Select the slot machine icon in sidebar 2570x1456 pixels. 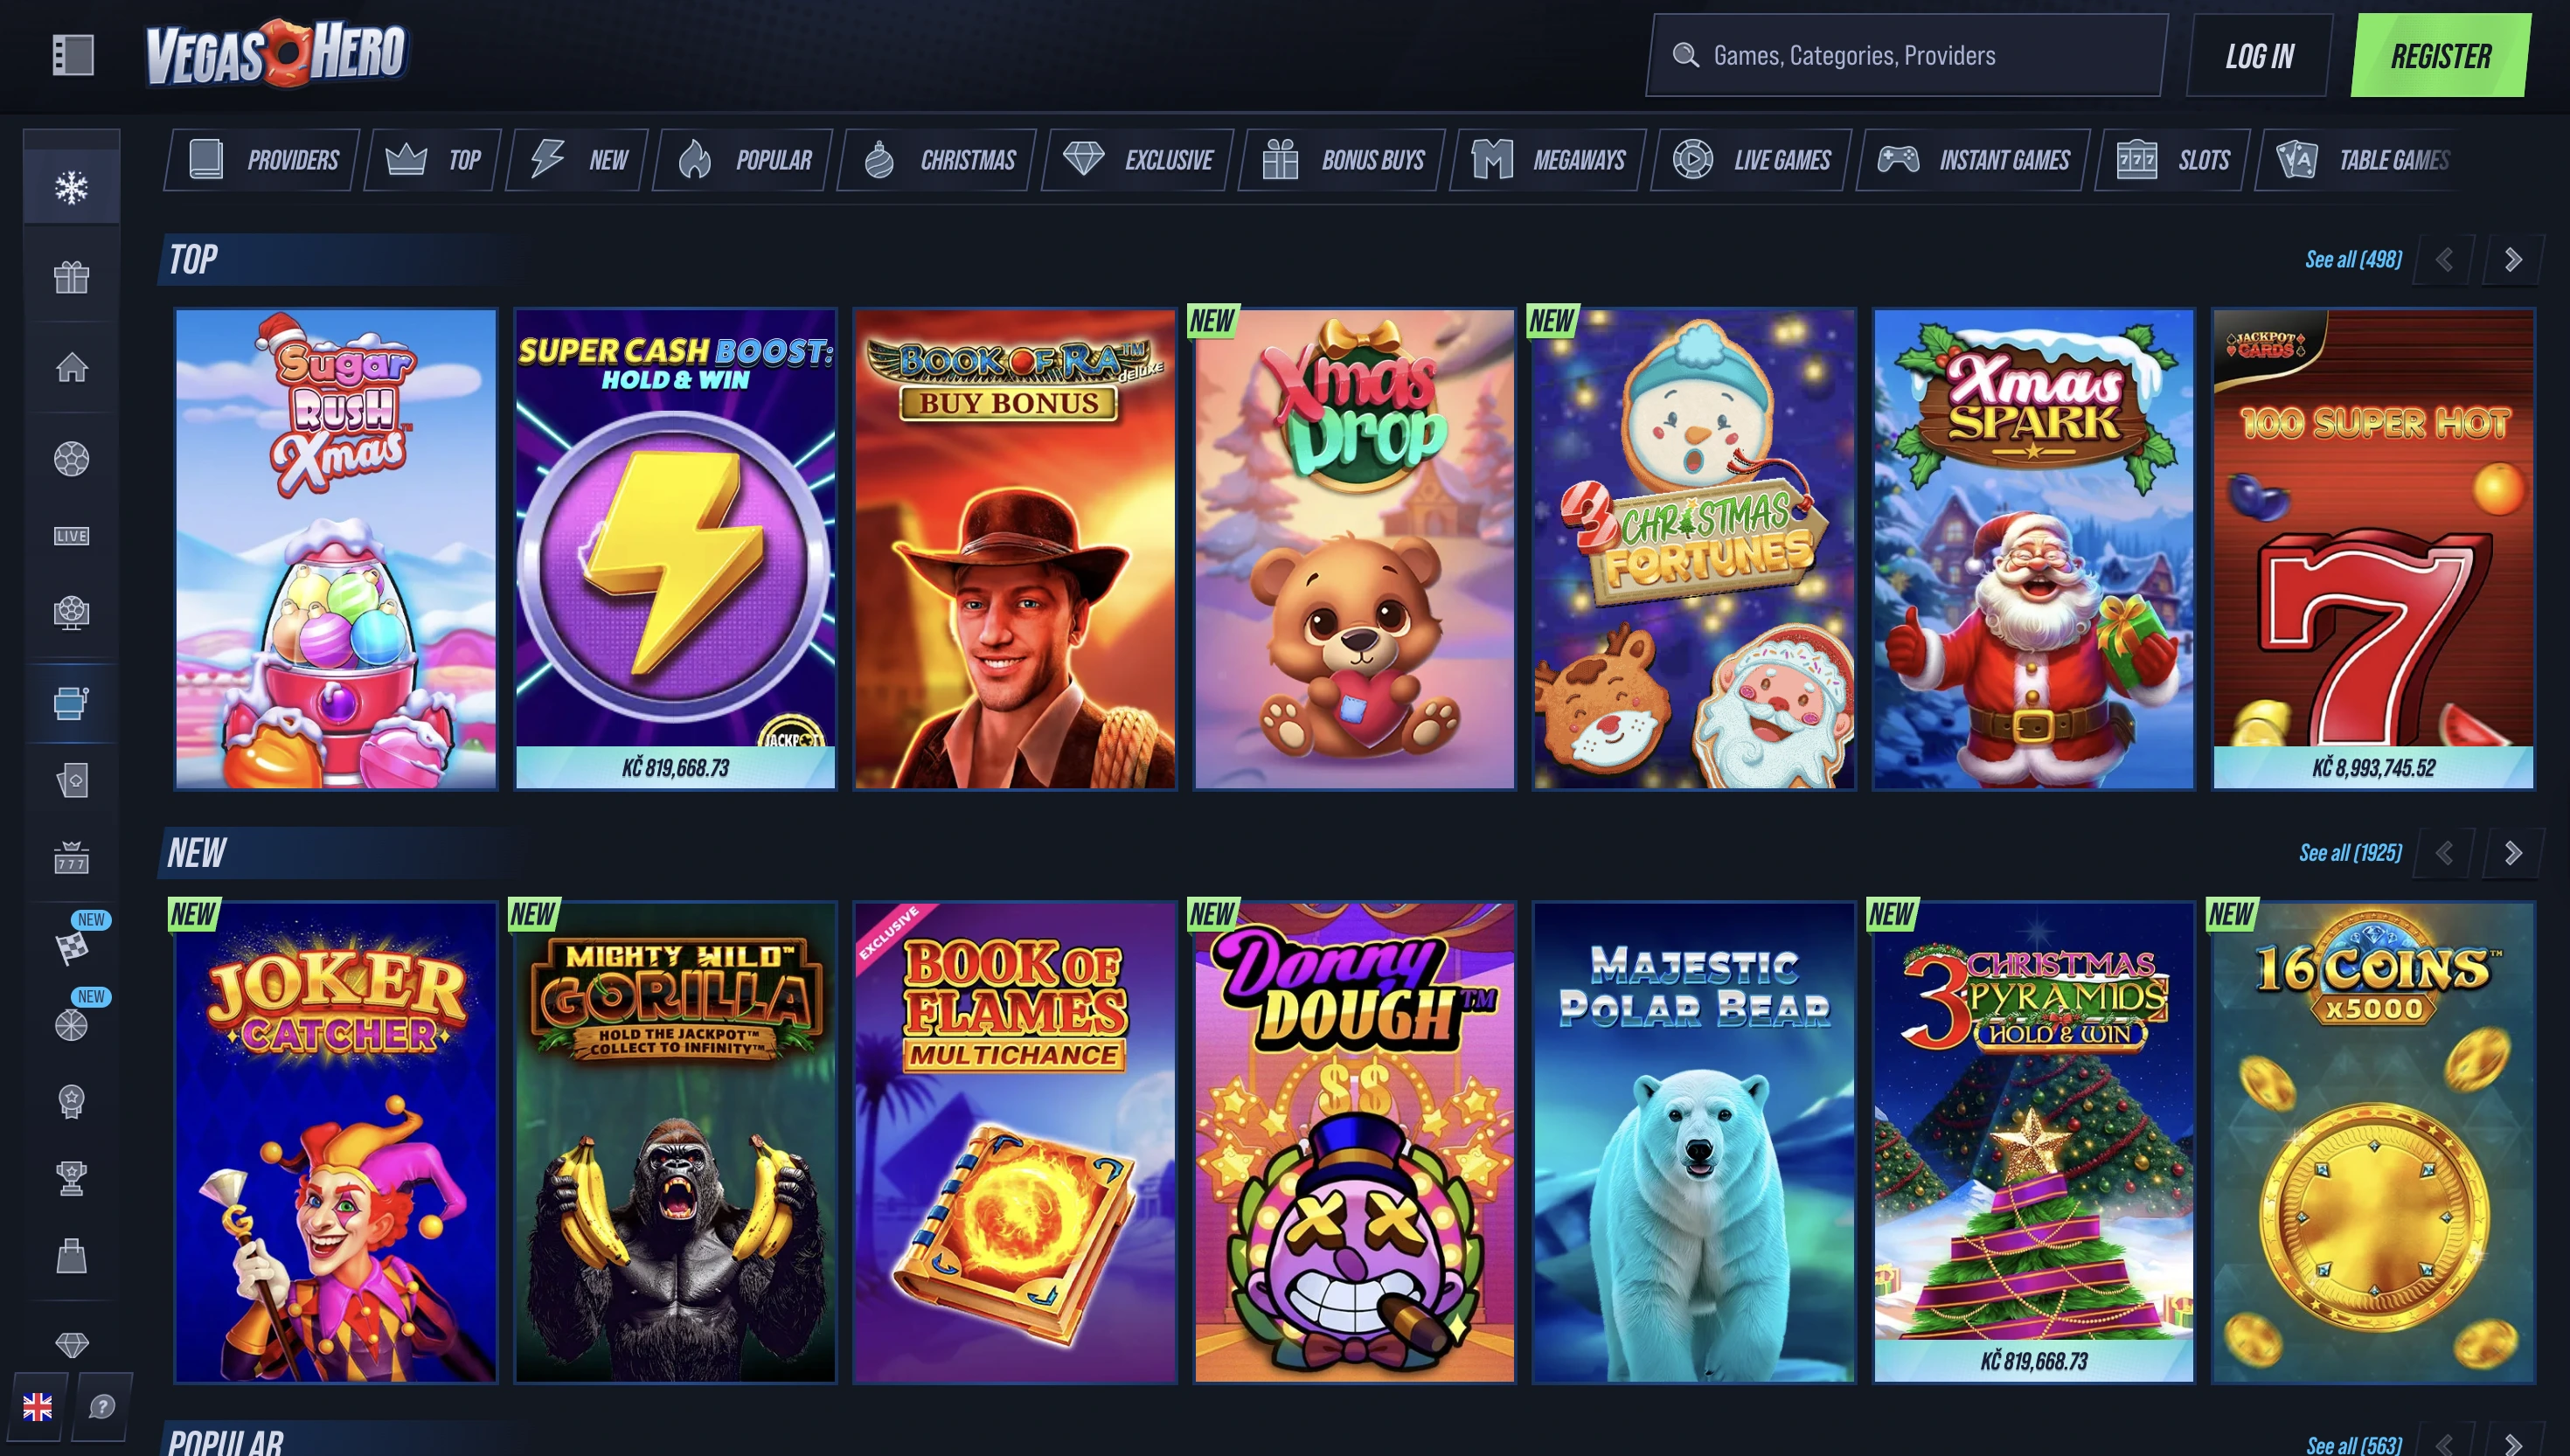tap(72, 703)
